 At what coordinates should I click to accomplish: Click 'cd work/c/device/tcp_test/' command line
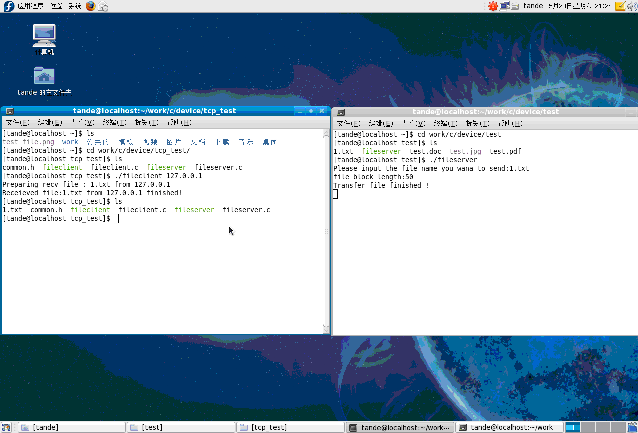[x=138, y=150]
